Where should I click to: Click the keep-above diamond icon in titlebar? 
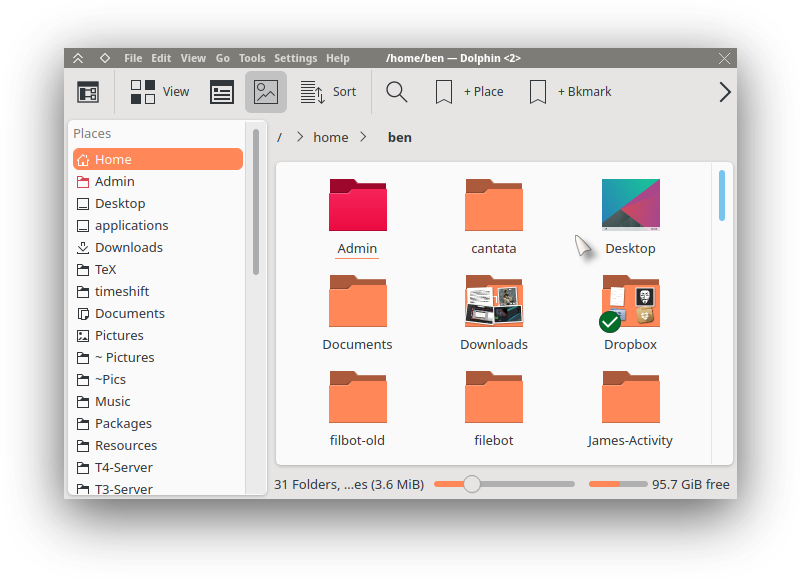[104, 58]
